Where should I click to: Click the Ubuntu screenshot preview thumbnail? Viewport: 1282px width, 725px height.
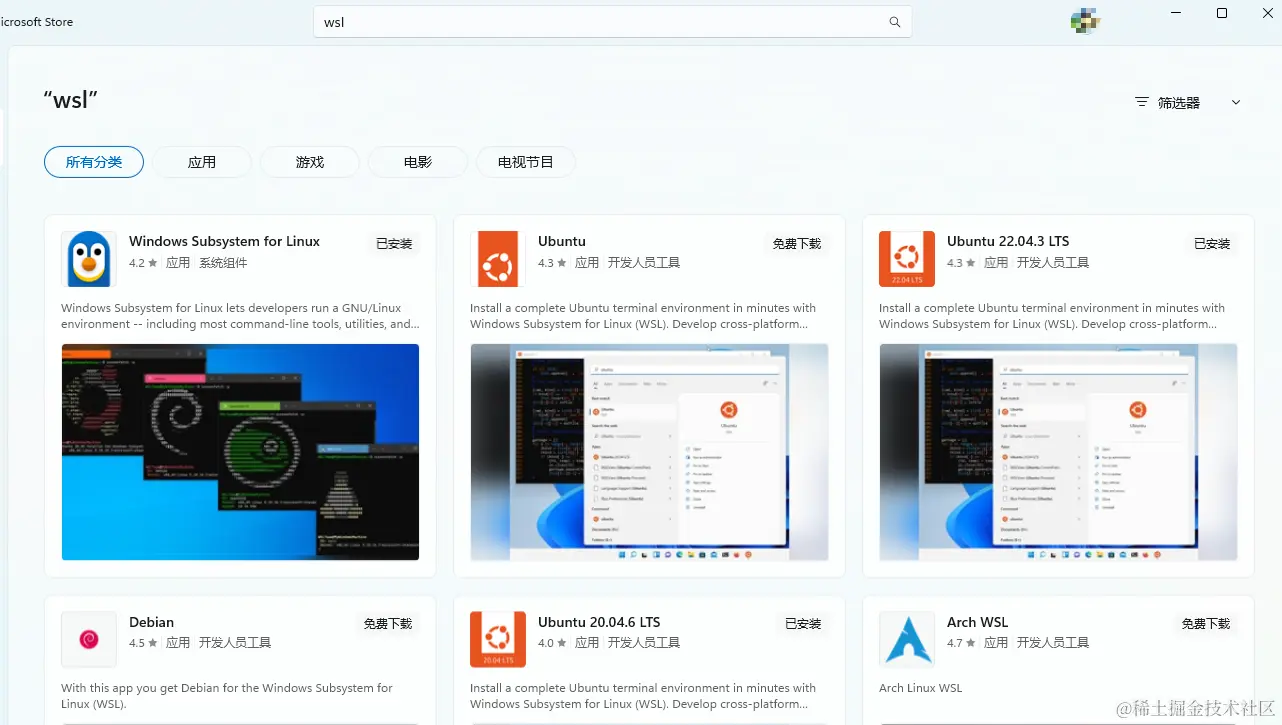tap(649, 452)
